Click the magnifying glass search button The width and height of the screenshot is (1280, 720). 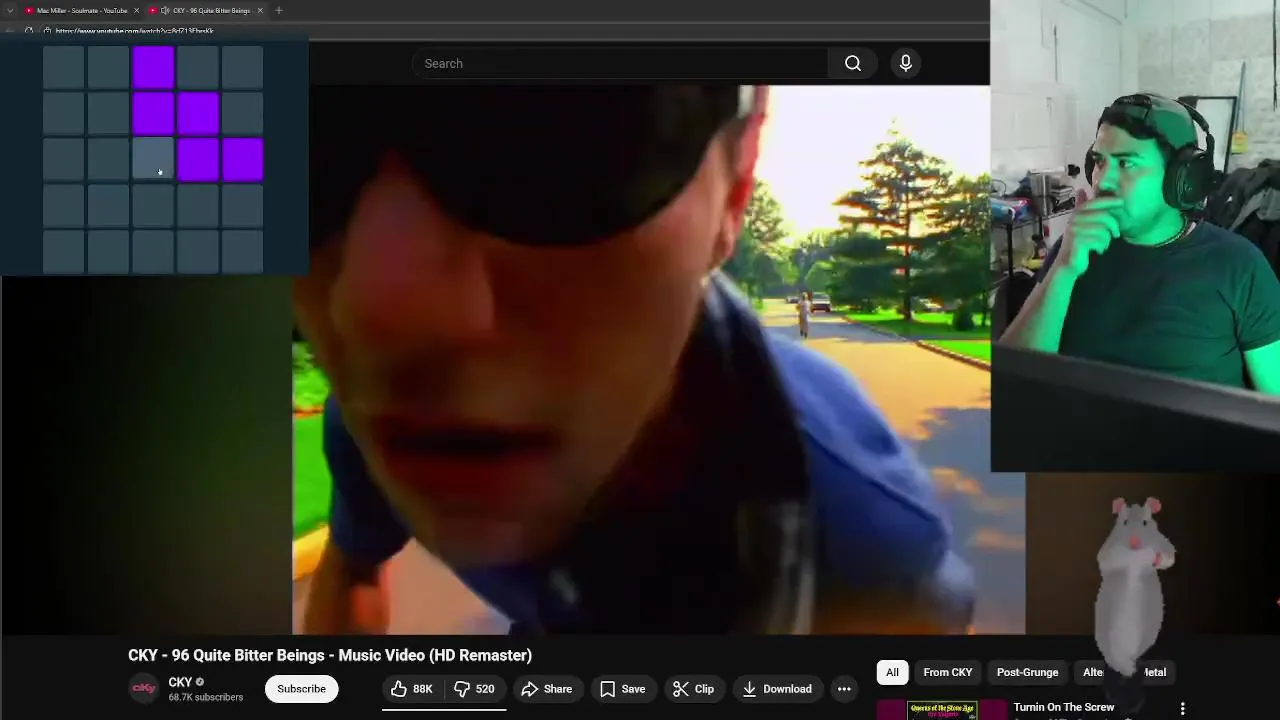(853, 63)
